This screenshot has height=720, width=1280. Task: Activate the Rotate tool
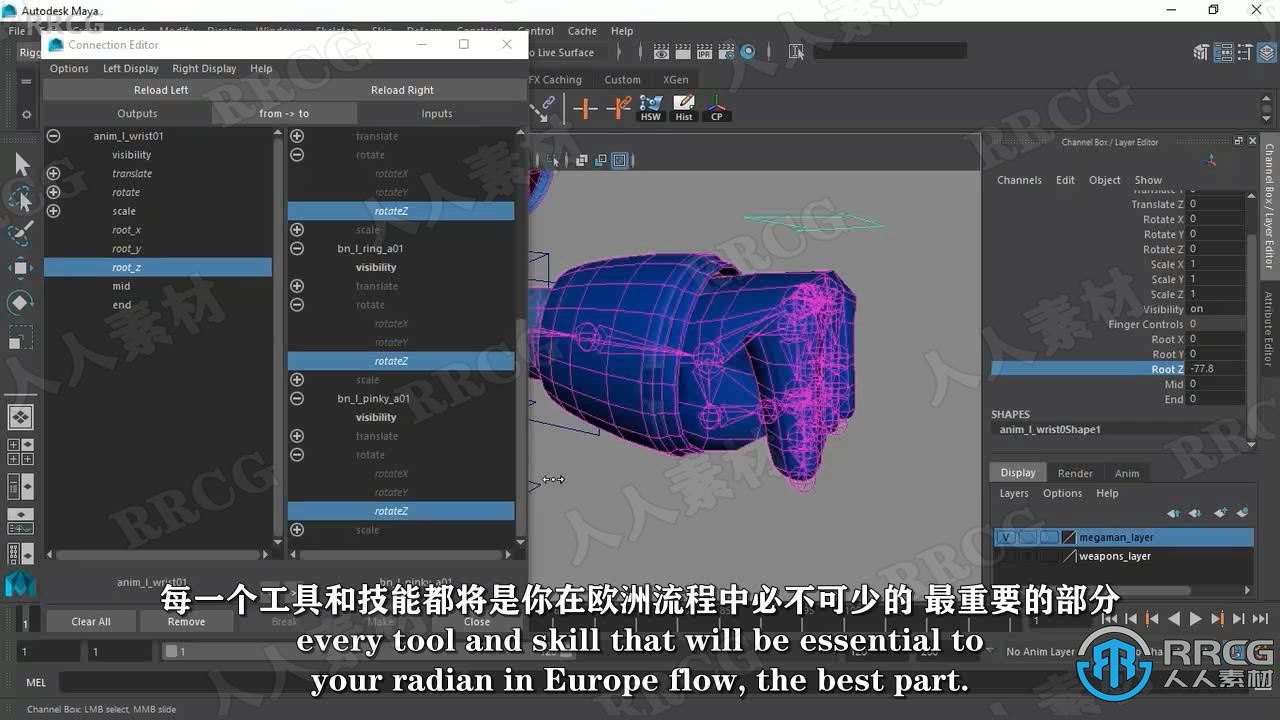(21, 302)
